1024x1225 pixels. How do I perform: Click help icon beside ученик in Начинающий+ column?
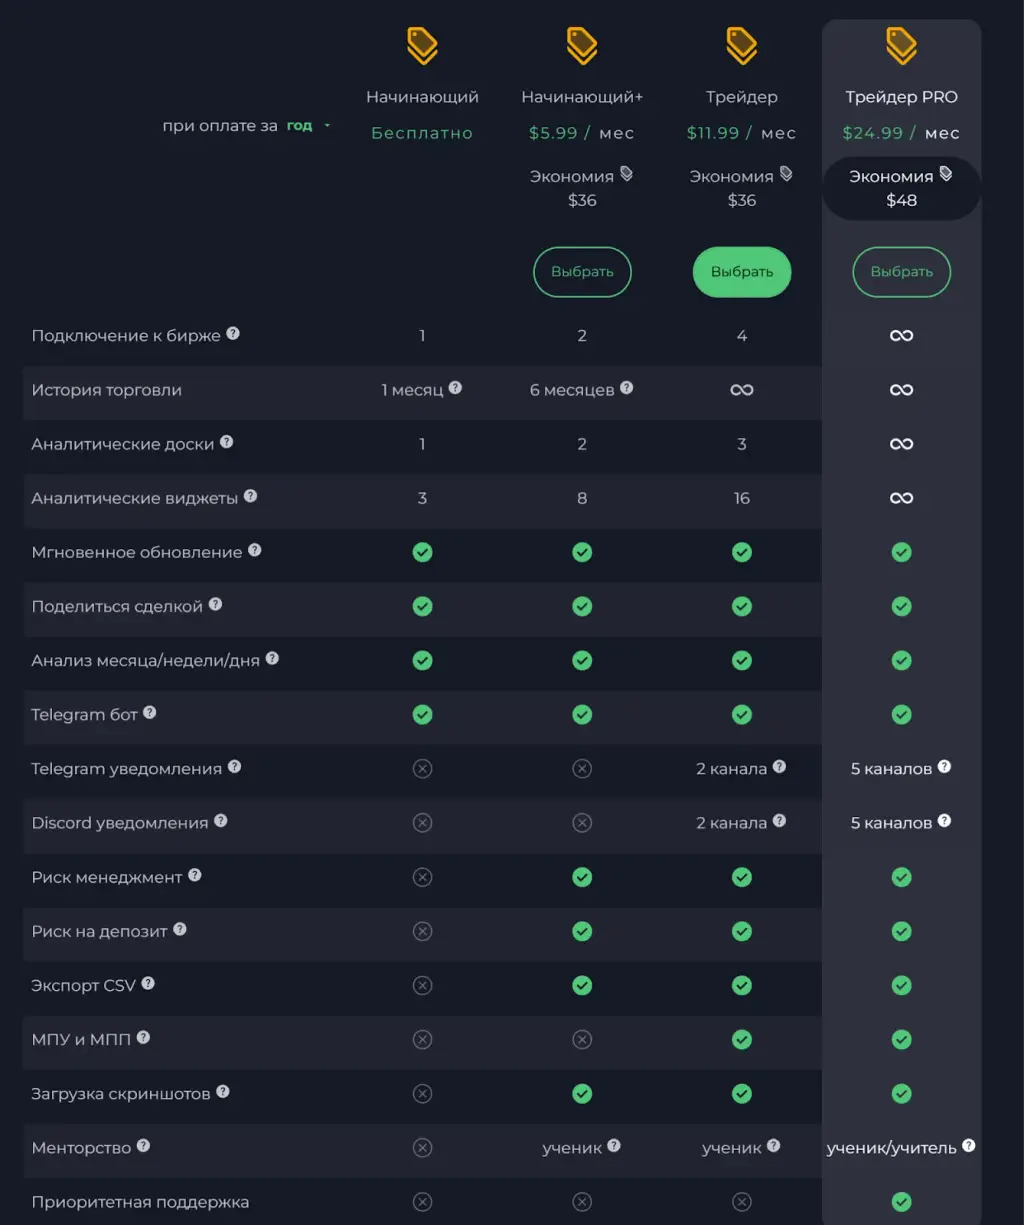[x=614, y=1146]
